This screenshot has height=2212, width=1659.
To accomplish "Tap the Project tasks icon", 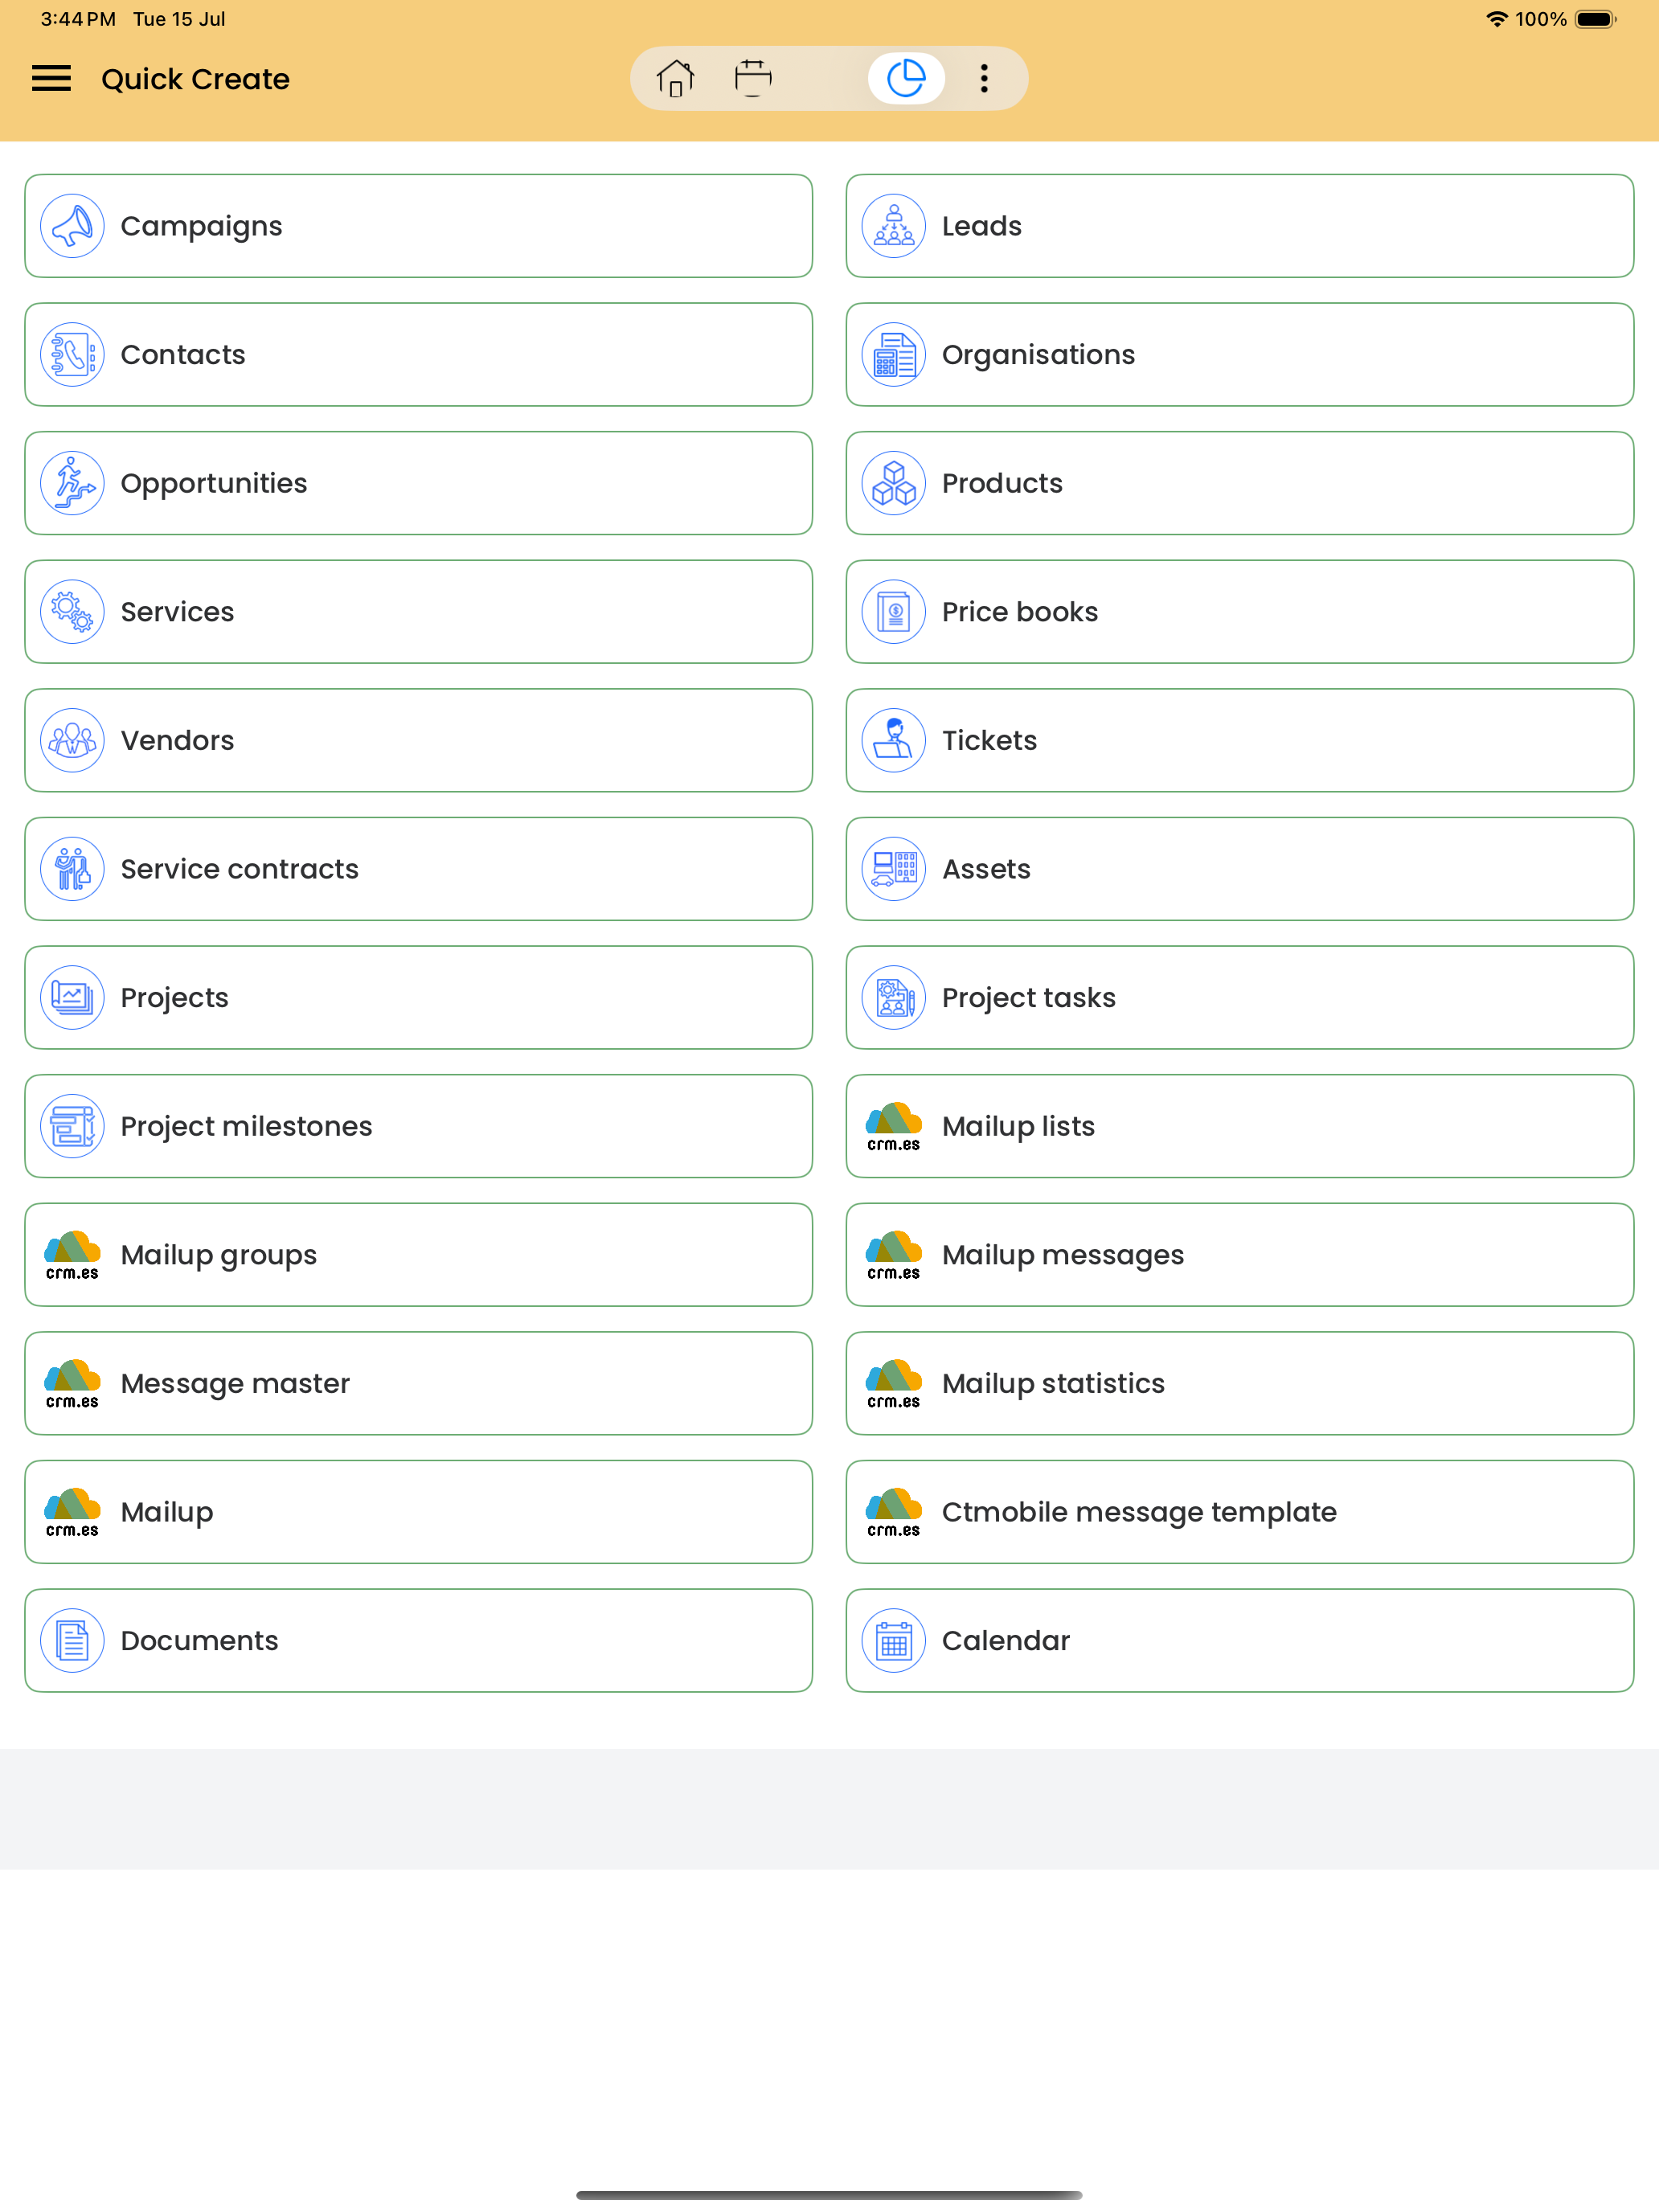I will pyautogui.click(x=893, y=998).
